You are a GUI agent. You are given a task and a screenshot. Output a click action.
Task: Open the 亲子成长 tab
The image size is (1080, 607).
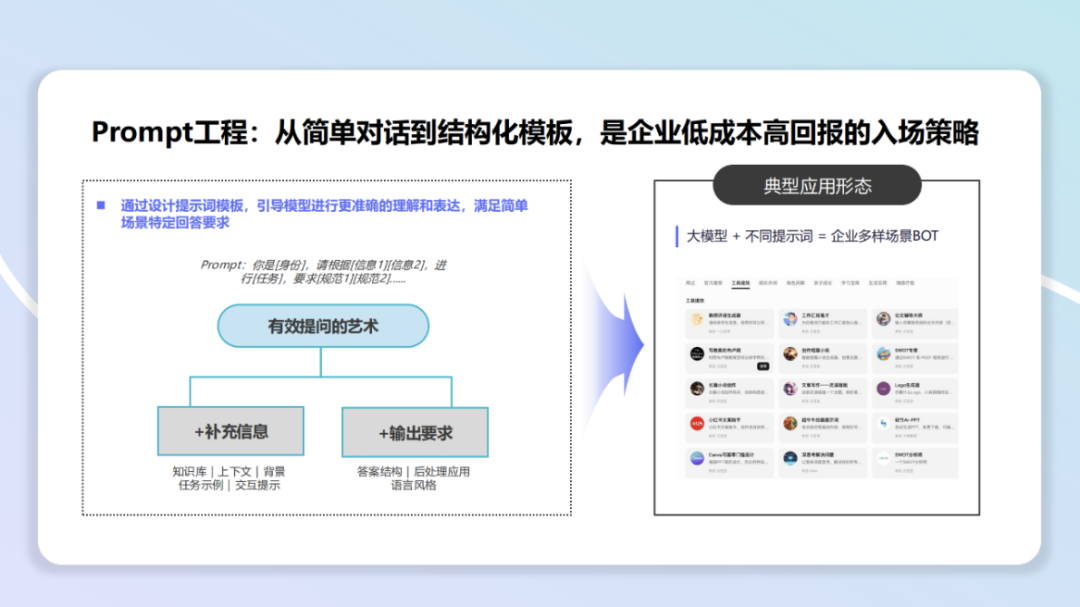pyautogui.click(x=823, y=283)
